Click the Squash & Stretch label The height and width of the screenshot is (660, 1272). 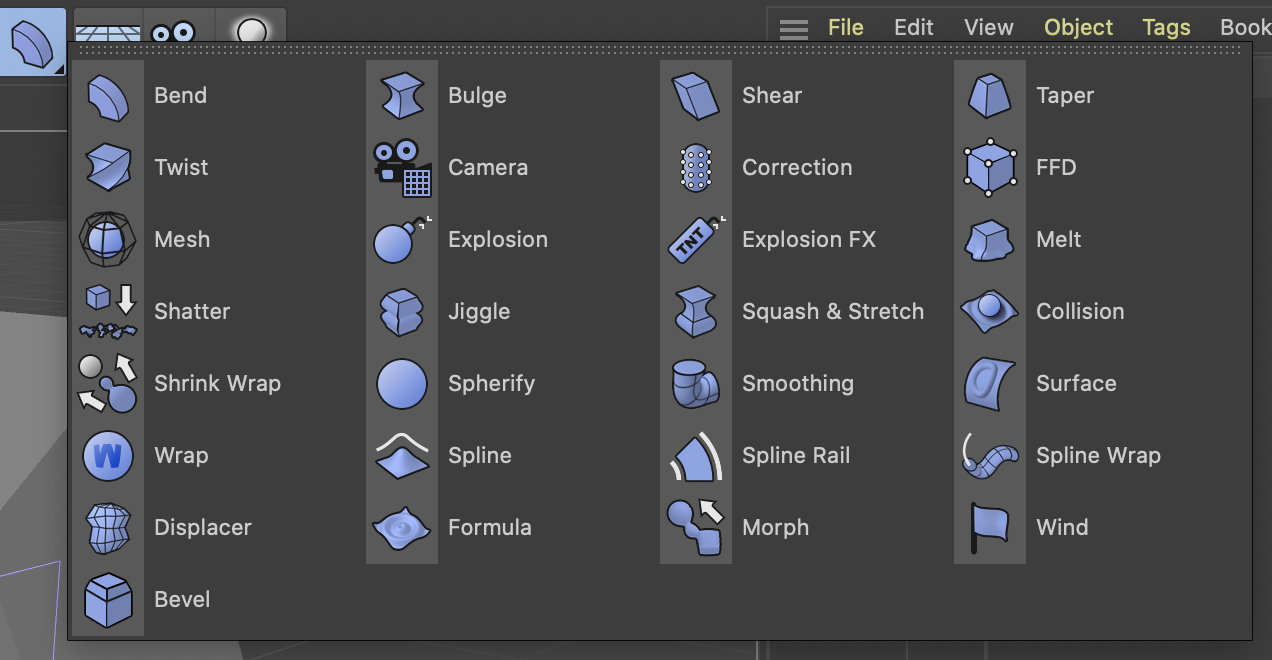[832, 312]
